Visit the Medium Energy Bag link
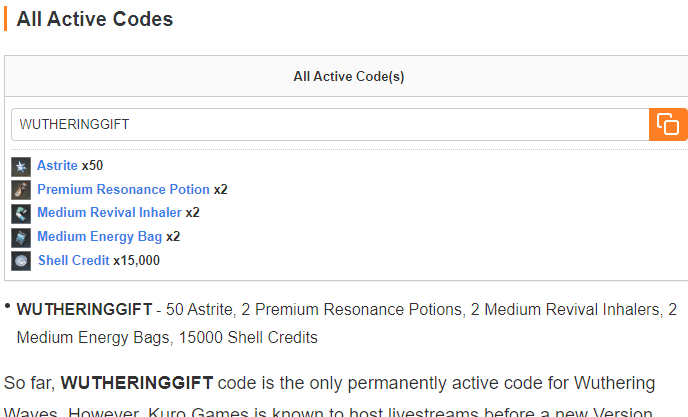Screen dimensions: 688x417 [x=99, y=237]
